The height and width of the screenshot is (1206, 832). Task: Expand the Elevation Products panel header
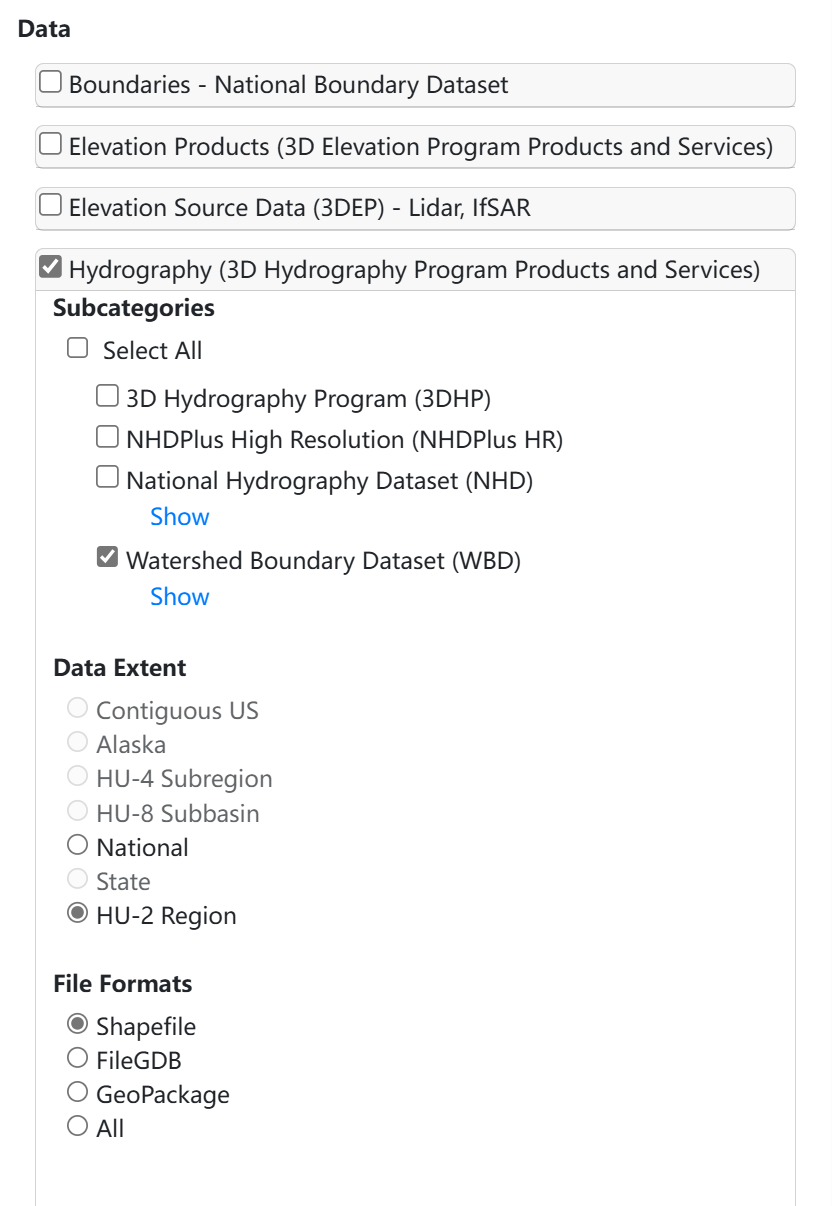pos(420,147)
